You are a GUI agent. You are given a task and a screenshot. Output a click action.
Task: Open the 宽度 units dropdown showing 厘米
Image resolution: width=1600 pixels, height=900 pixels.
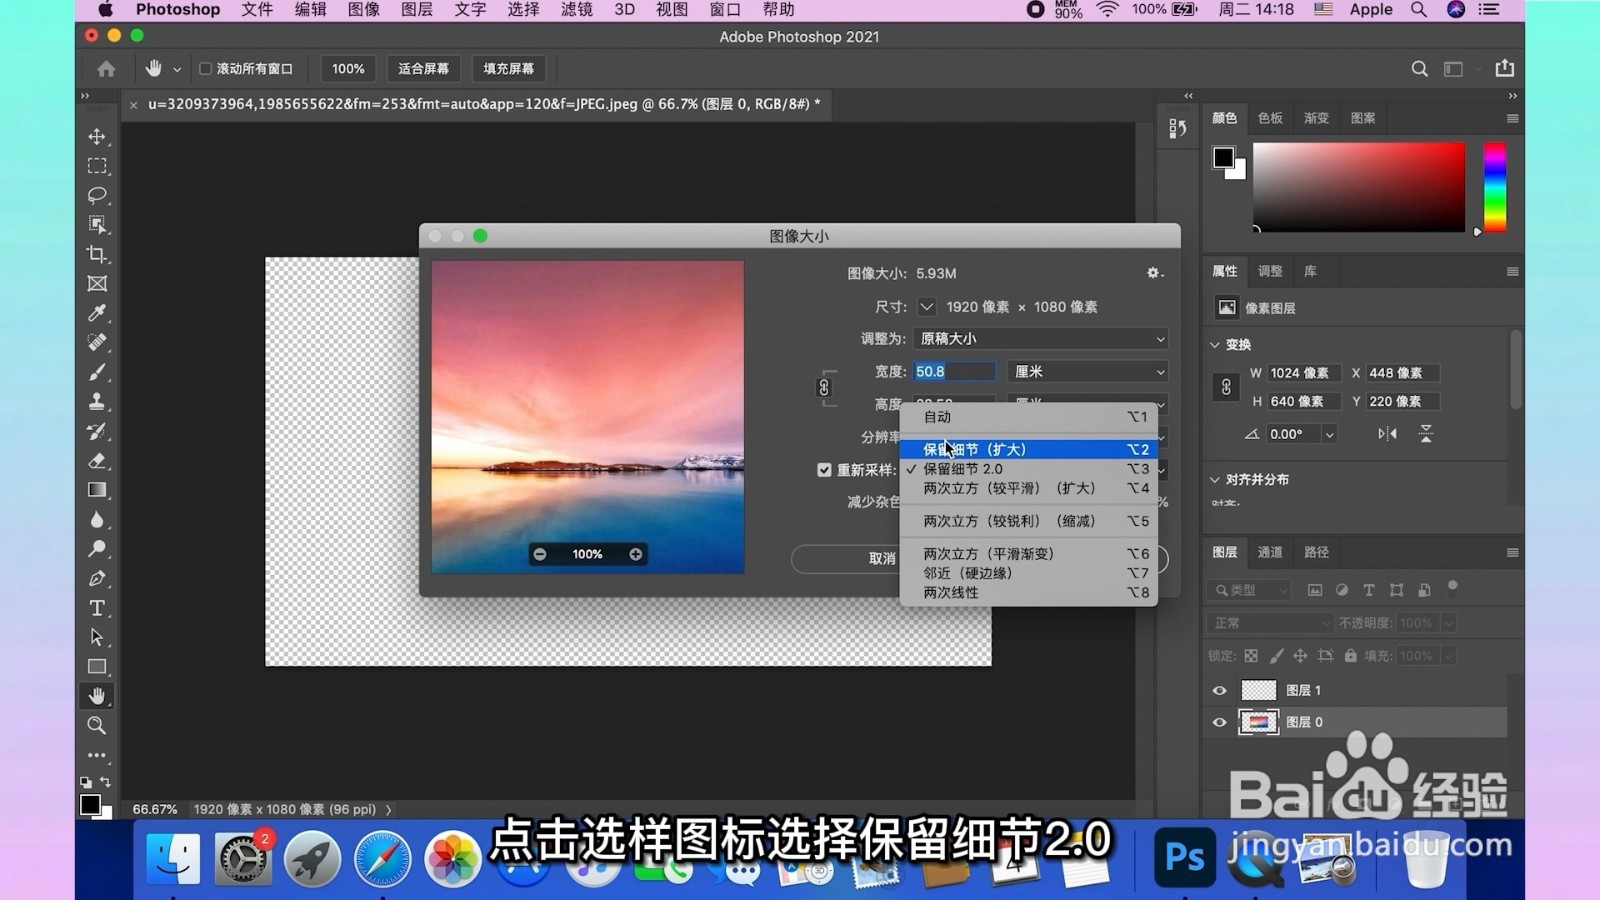1087,371
